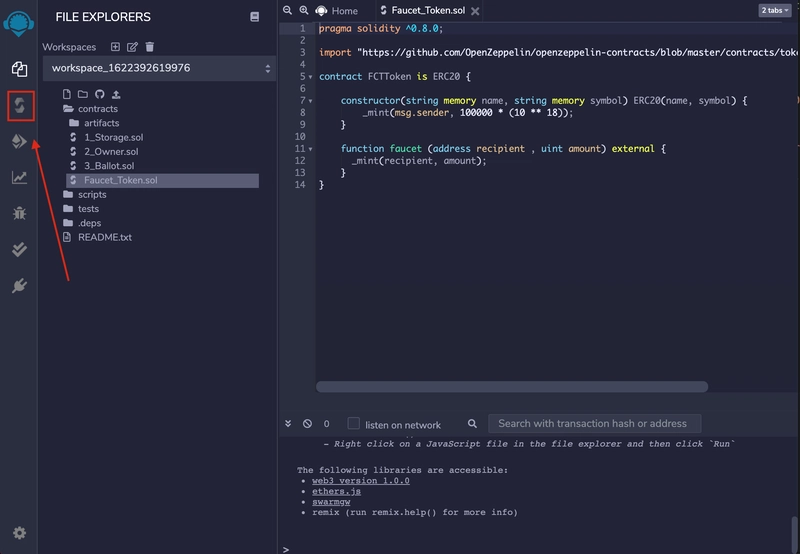
Task: Switch to the Home tab
Action: [x=337, y=11]
